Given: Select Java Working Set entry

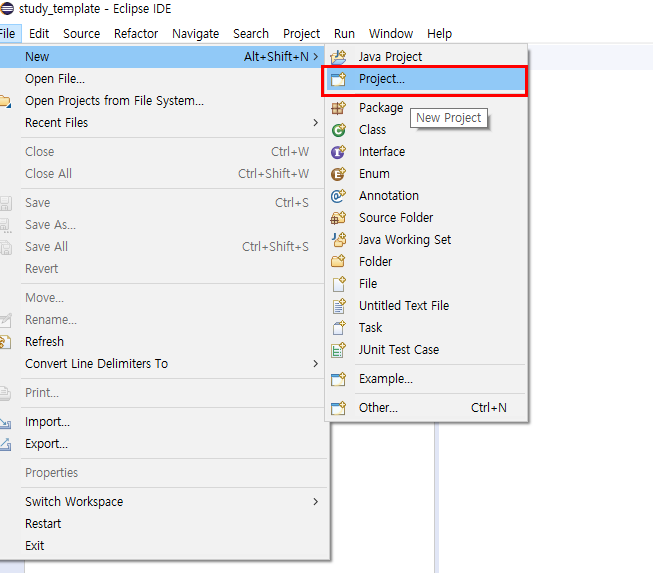Looking at the screenshot, I should (426, 240).
